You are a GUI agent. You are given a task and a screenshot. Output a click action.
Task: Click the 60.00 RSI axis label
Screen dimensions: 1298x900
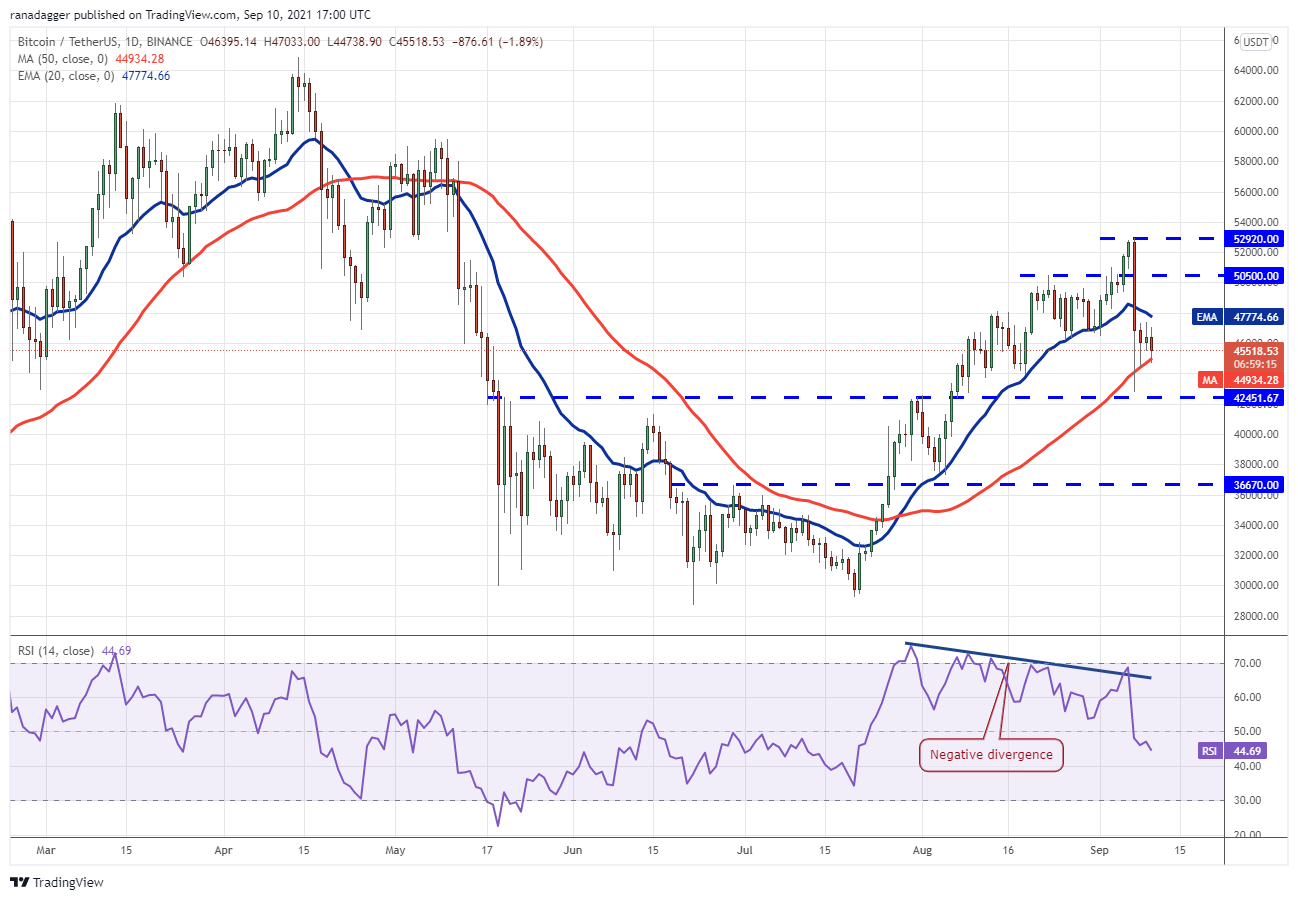1245,698
